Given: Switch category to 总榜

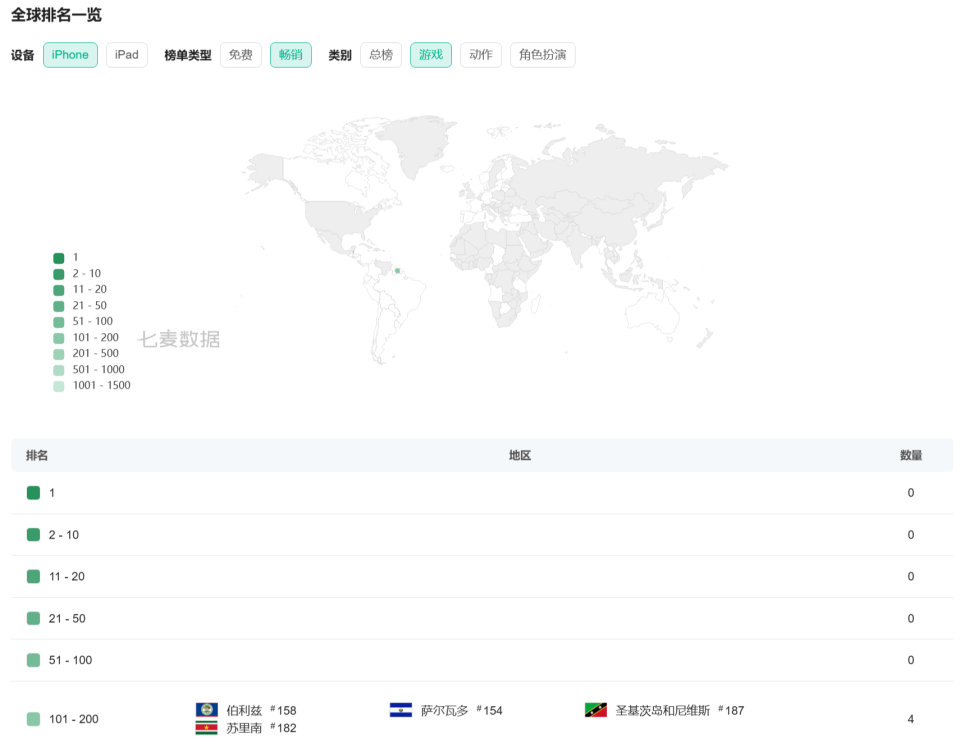Looking at the screenshot, I should tap(381, 55).
